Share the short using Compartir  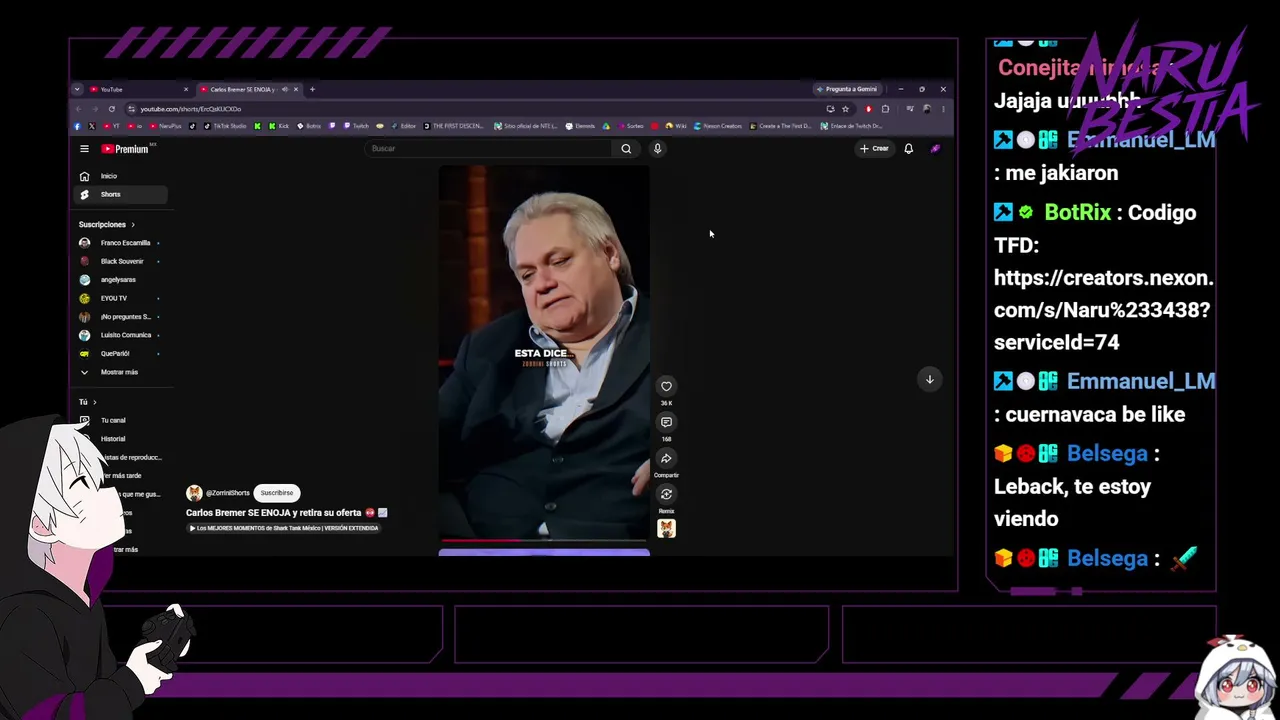tap(666, 458)
